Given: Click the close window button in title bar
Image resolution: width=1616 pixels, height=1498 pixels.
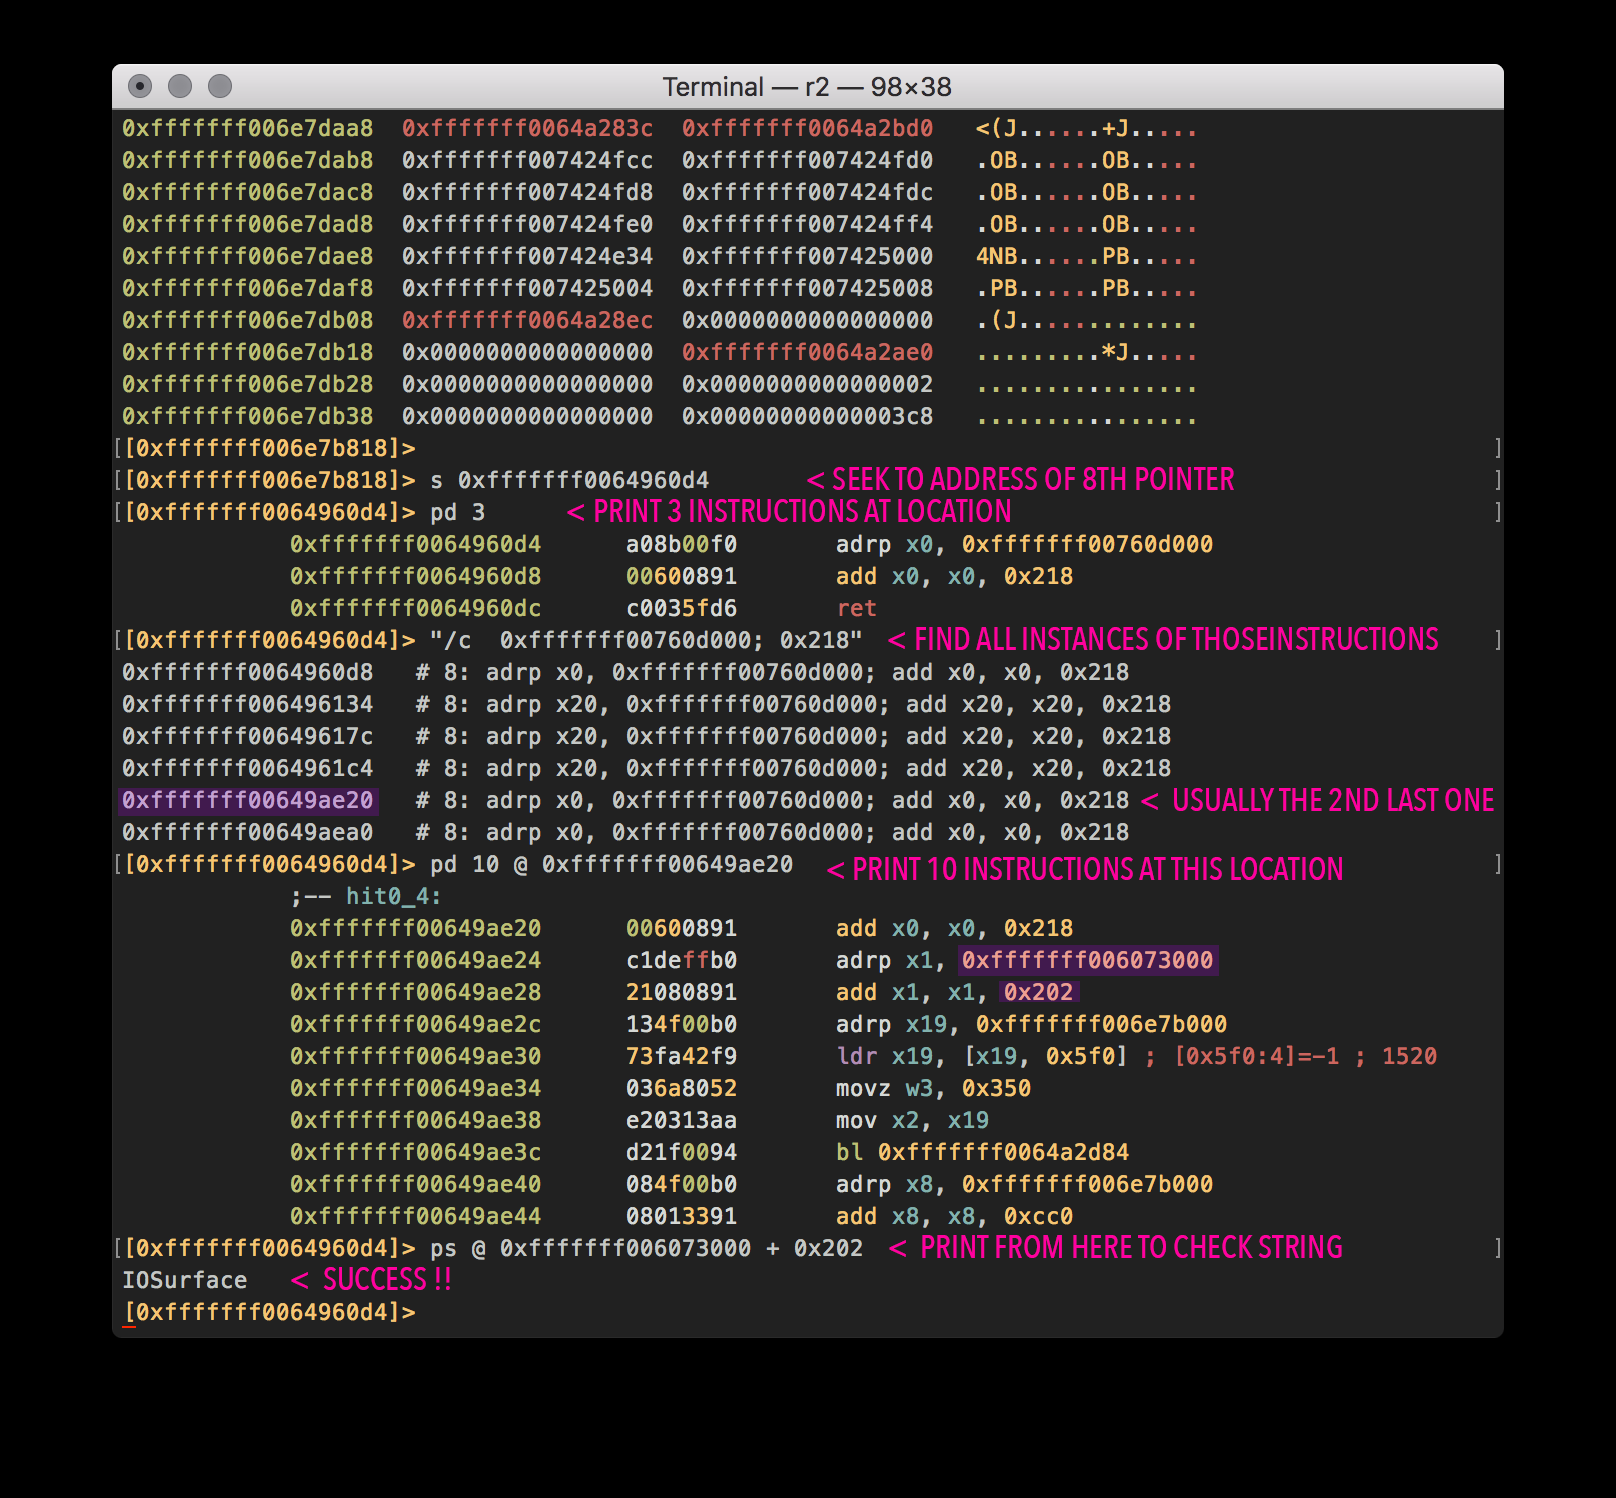Looking at the screenshot, I should pyautogui.click(x=140, y=87).
